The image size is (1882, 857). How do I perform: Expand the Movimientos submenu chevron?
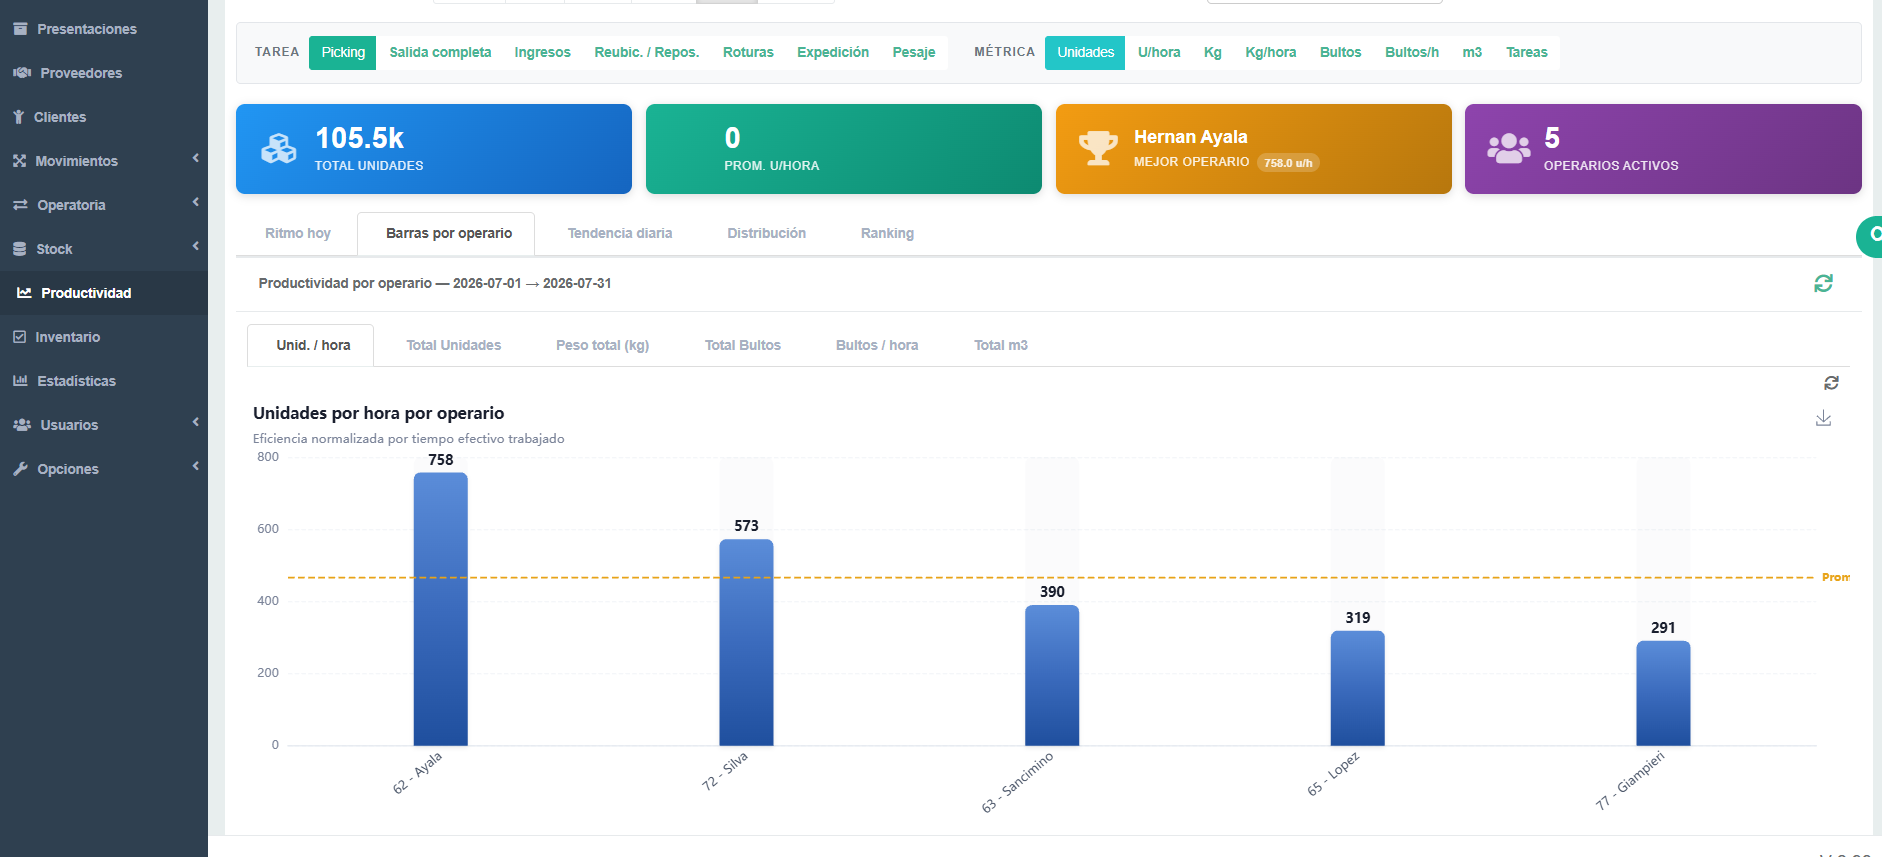[196, 158]
